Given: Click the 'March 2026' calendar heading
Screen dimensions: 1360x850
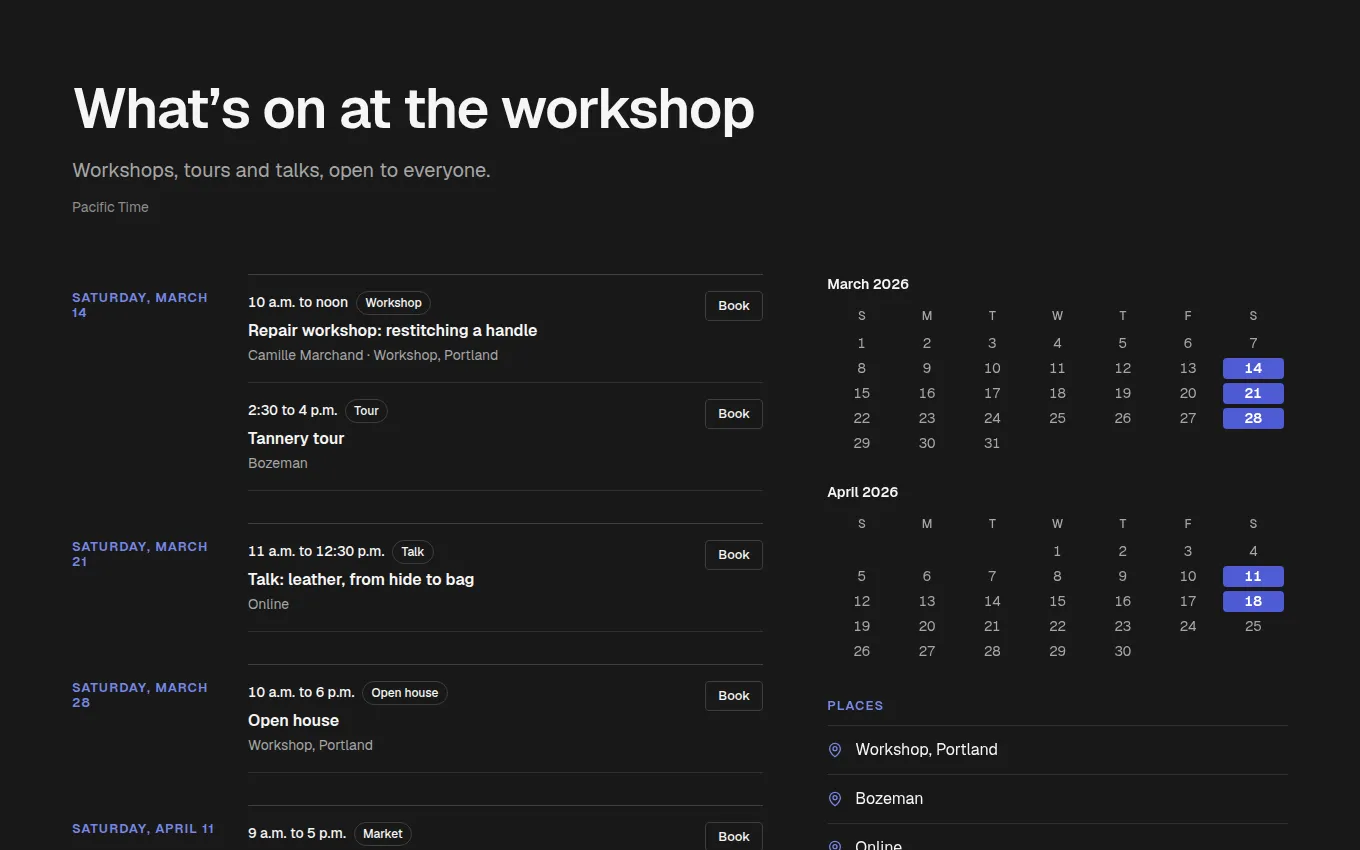Looking at the screenshot, I should tap(868, 284).
